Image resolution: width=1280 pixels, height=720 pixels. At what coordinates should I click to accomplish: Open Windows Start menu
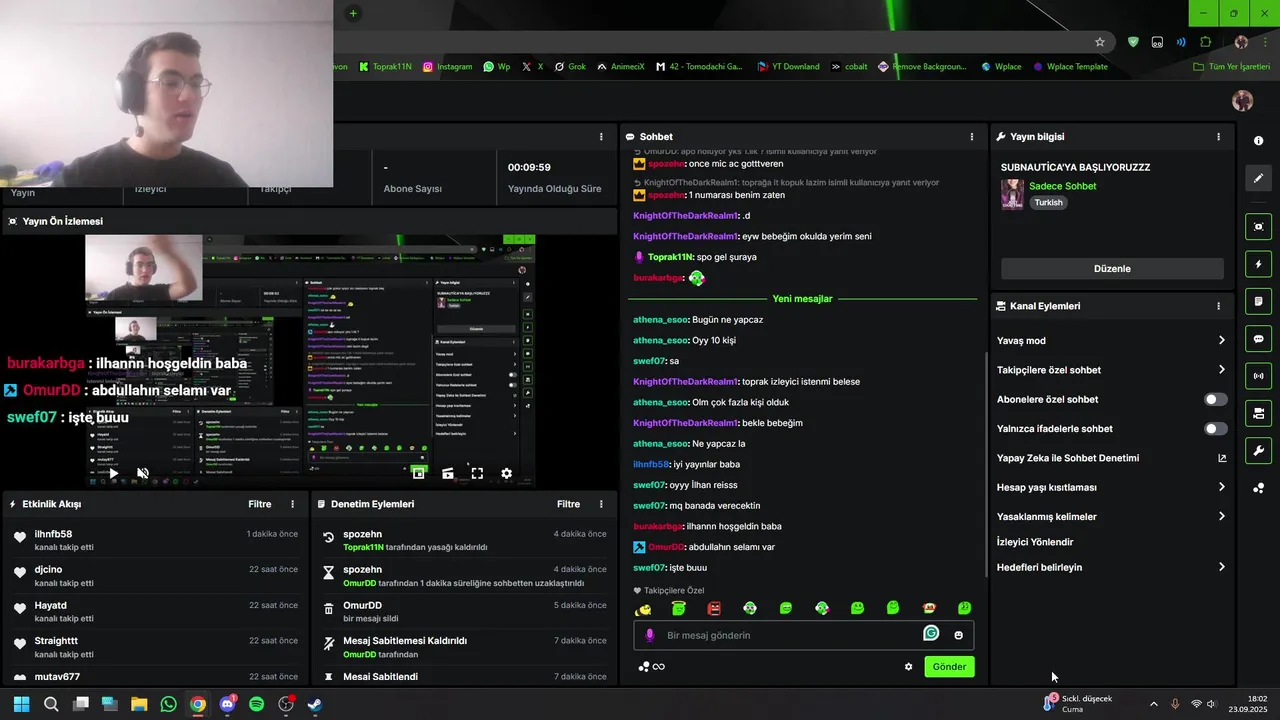coord(21,704)
